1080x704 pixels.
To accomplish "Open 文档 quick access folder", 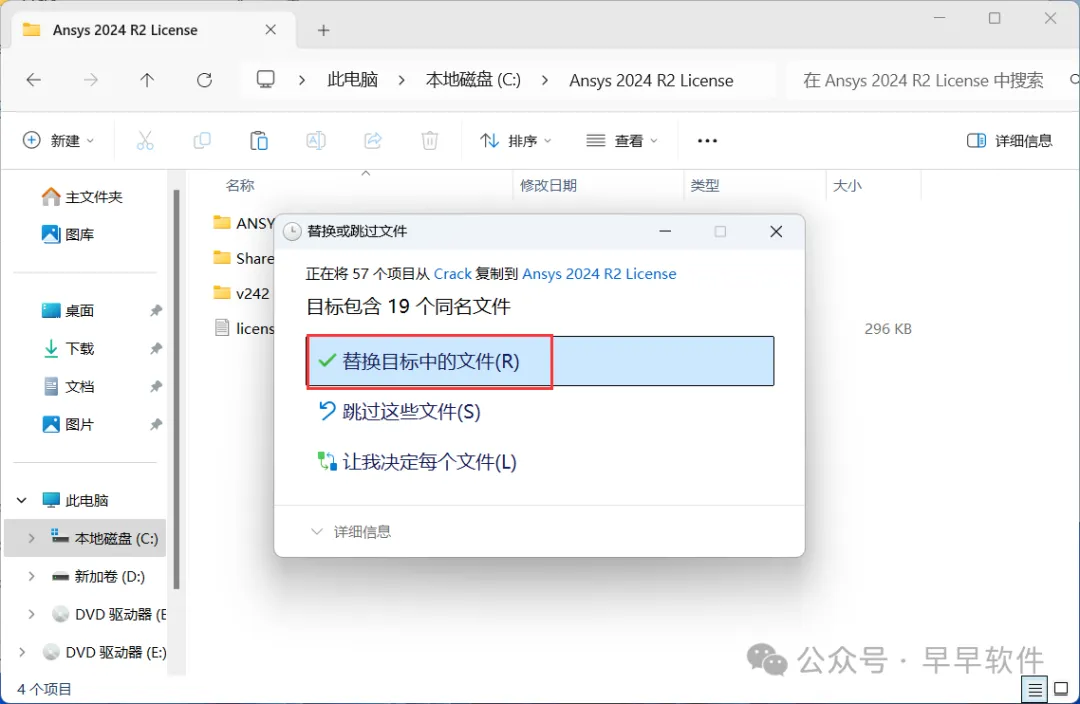I will (x=68, y=386).
